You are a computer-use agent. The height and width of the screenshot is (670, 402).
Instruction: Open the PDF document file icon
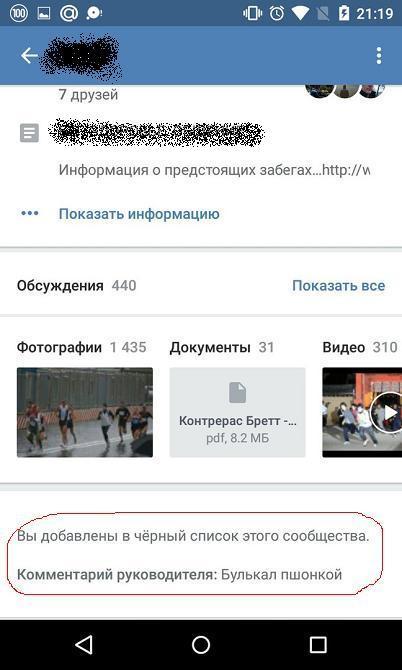pos(238,393)
